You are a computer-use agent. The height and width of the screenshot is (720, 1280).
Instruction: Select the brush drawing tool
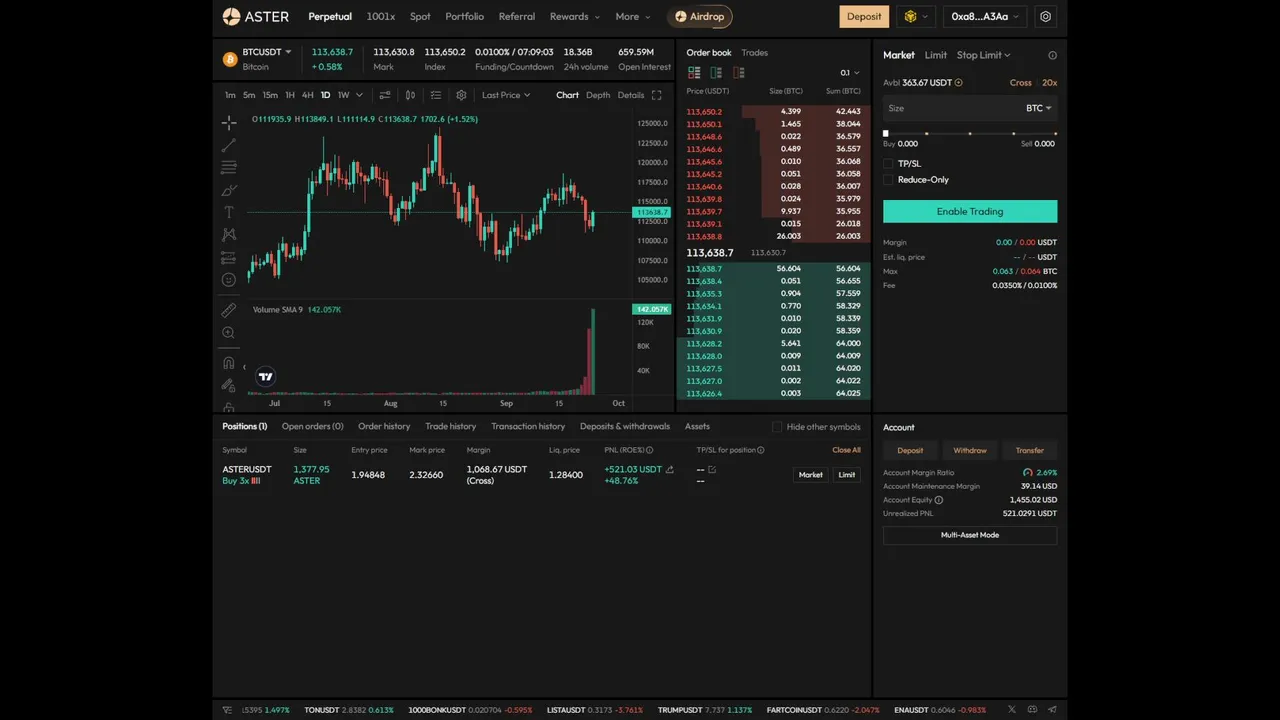pos(229,190)
